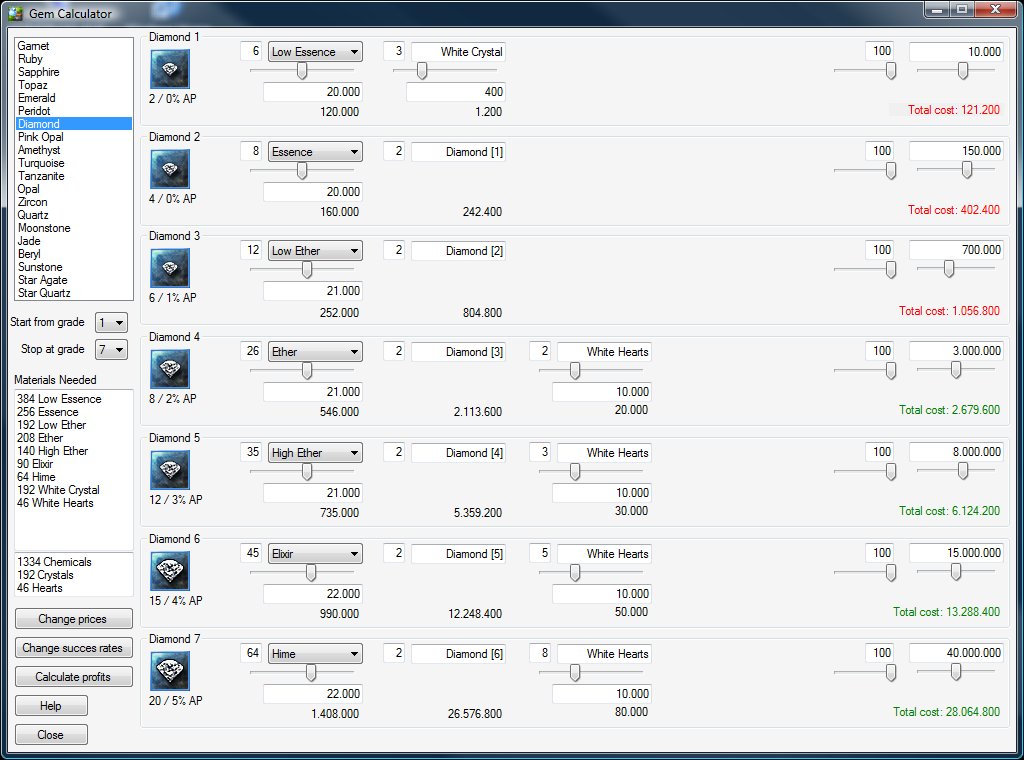Screen dimensions: 1024x760
Task: Open the Stop at grade dropdown
Action: point(111,350)
